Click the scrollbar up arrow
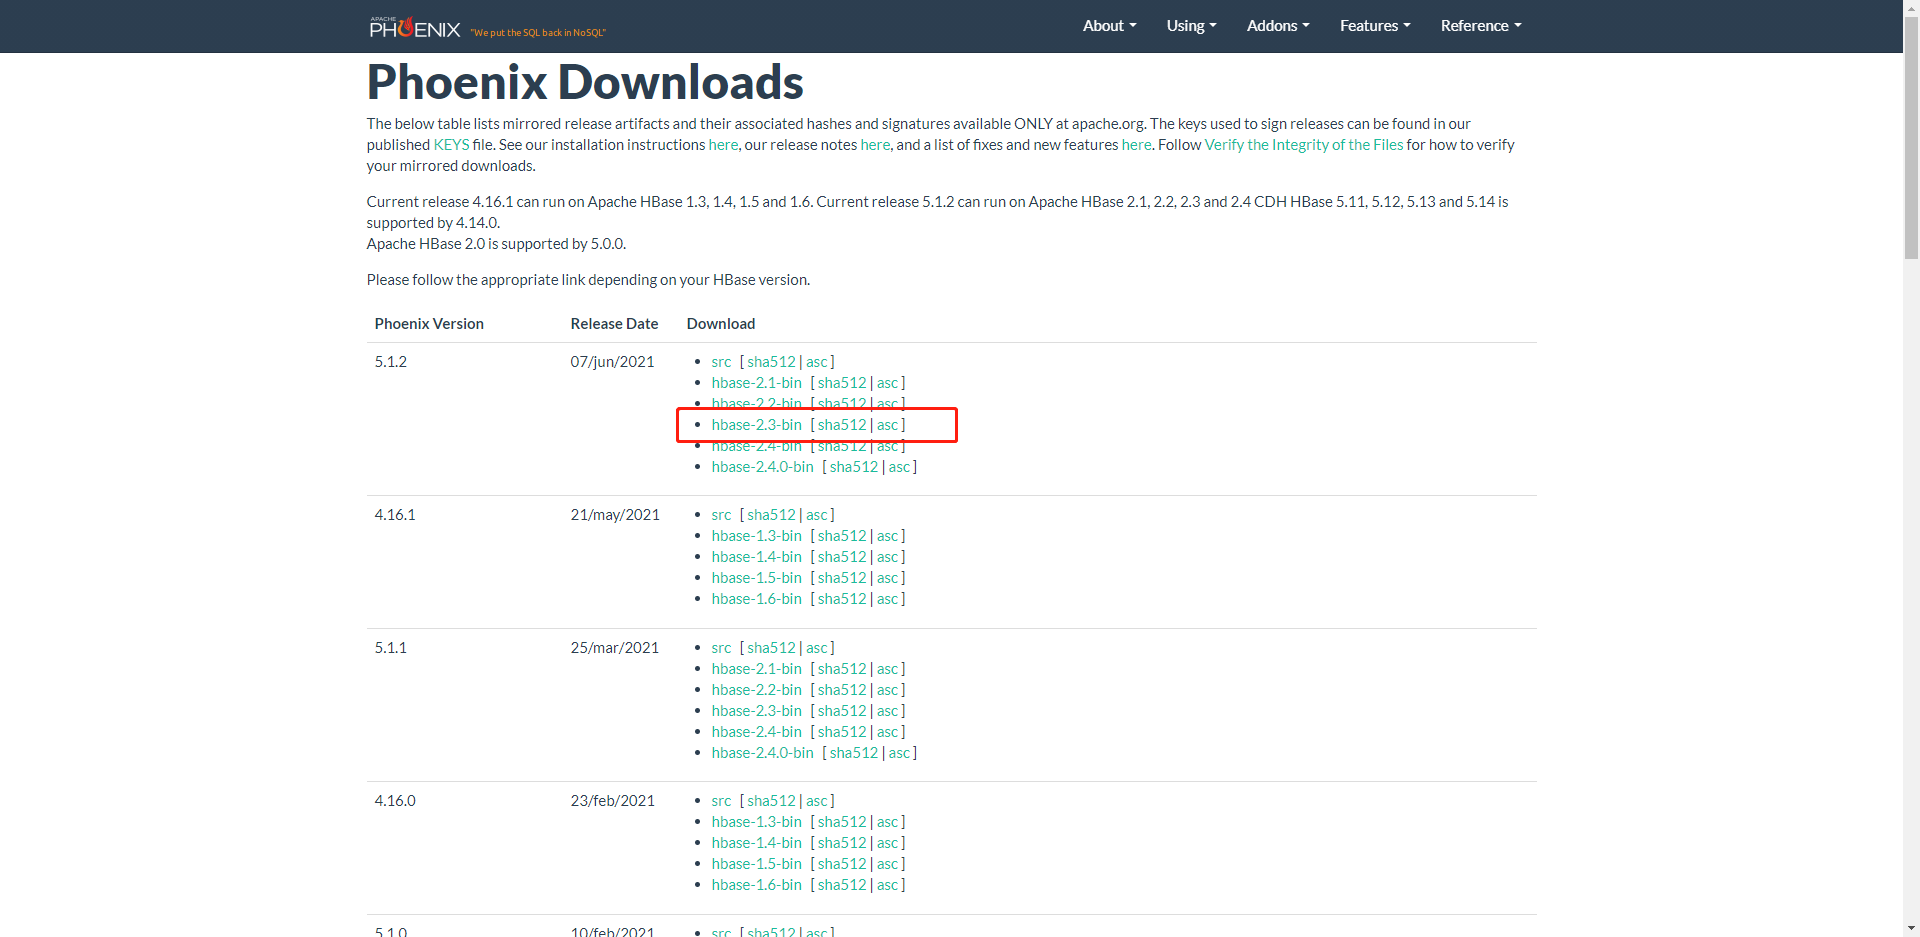1920x937 pixels. pos(1911,8)
